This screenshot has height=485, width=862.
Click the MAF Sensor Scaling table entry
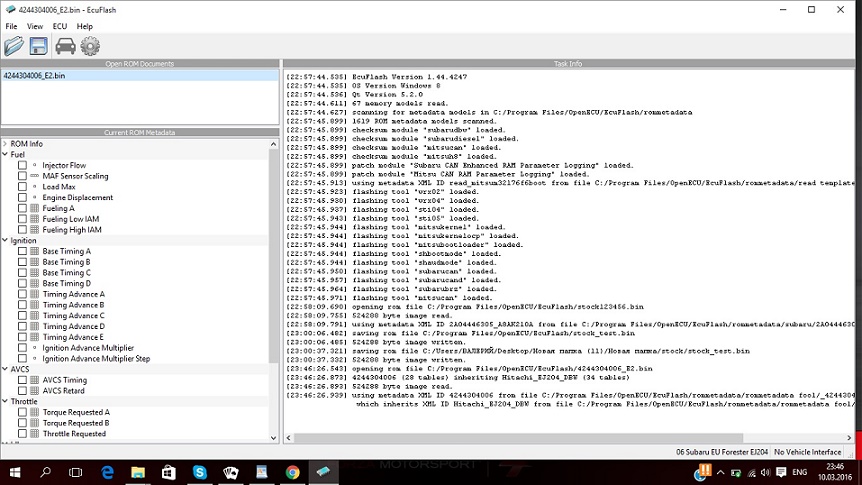click(75, 177)
